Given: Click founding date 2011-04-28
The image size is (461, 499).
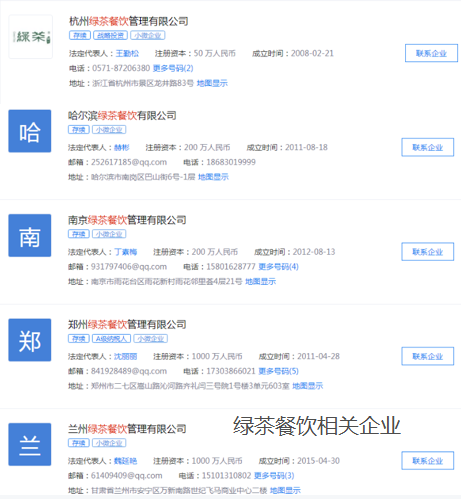Looking at the screenshot, I should [318, 356].
